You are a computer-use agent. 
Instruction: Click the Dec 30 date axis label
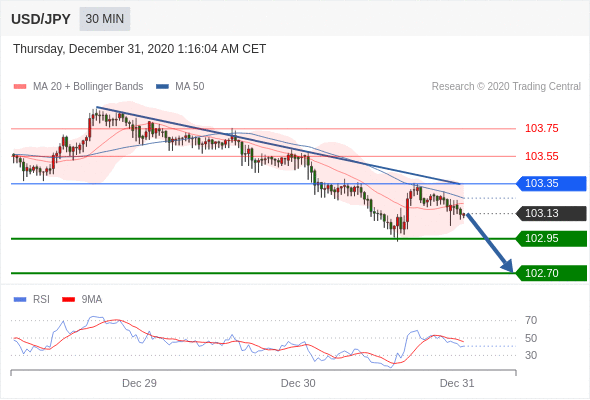click(298, 383)
